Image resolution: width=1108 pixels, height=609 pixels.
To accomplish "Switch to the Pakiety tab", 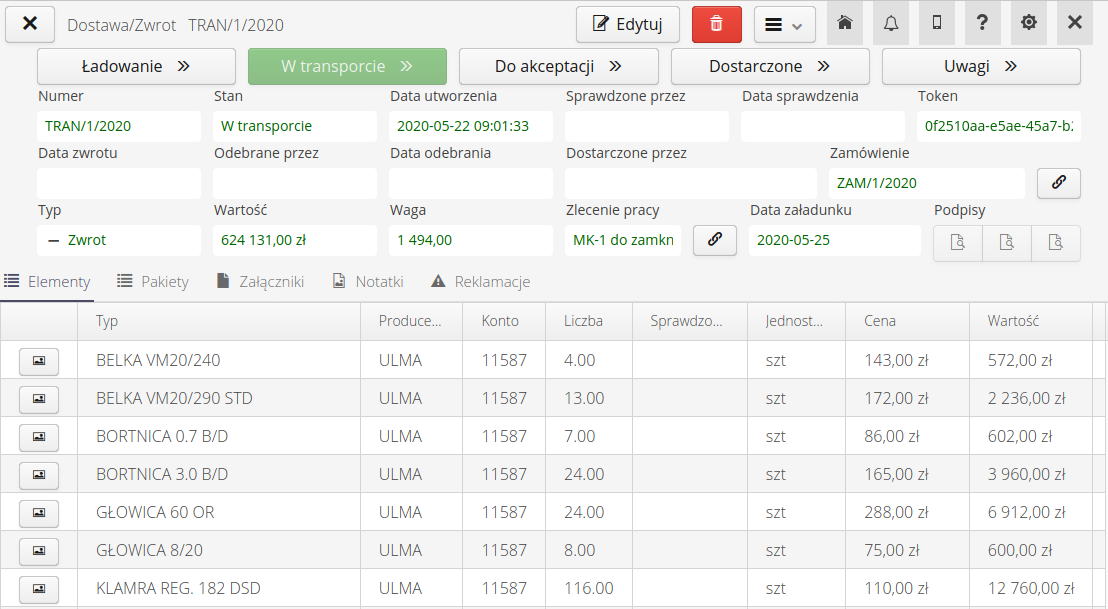I will tap(153, 281).
